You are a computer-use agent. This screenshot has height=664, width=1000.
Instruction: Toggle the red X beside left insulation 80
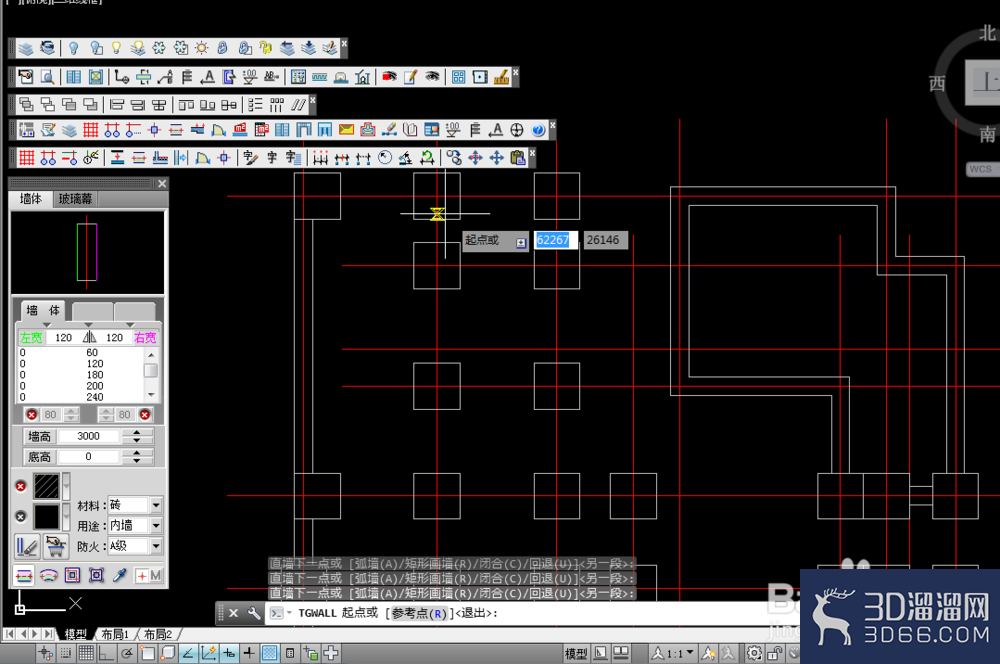[x=31, y=415]
